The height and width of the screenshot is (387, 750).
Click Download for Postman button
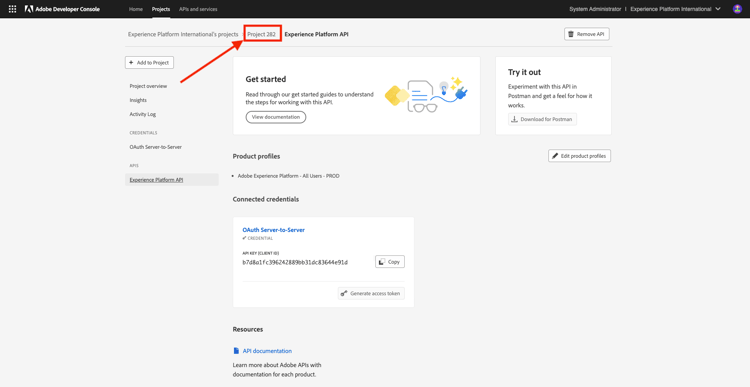click(542, 119)
